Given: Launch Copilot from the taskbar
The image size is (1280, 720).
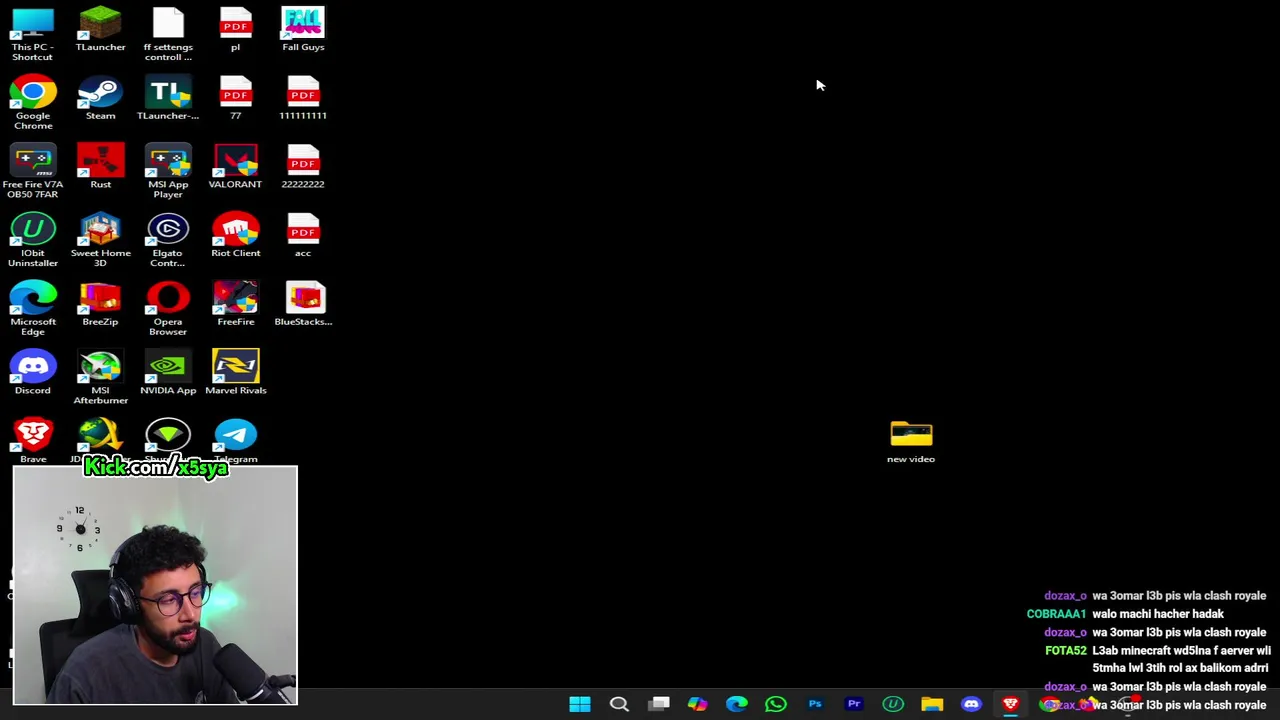Looking at the screenshot, I should click(x=698, y=704).
